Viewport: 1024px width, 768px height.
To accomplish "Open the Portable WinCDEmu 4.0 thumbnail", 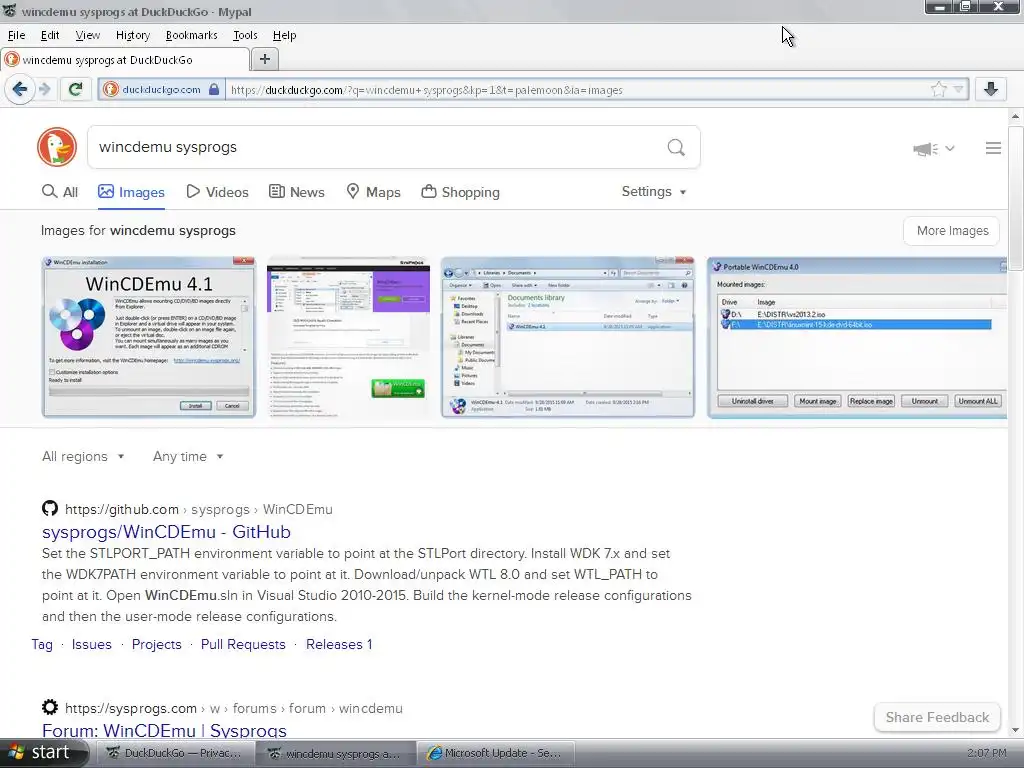I will coord(857,337).
